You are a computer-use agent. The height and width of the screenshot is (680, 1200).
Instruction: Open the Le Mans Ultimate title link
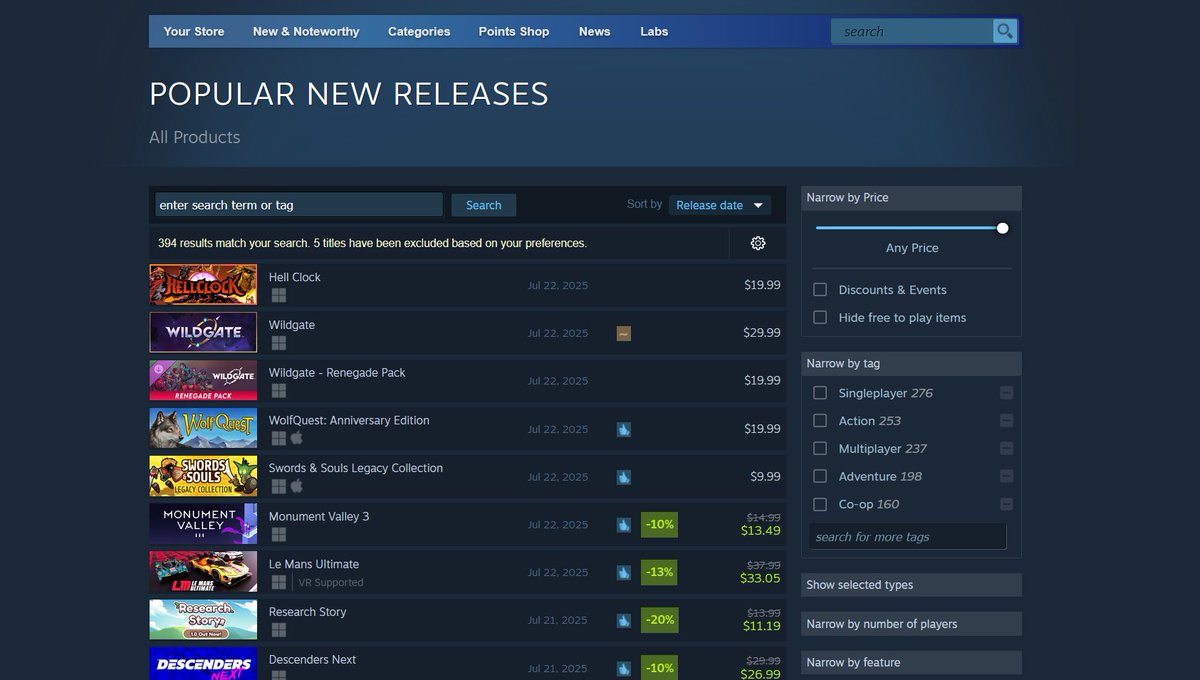point(314,564)
